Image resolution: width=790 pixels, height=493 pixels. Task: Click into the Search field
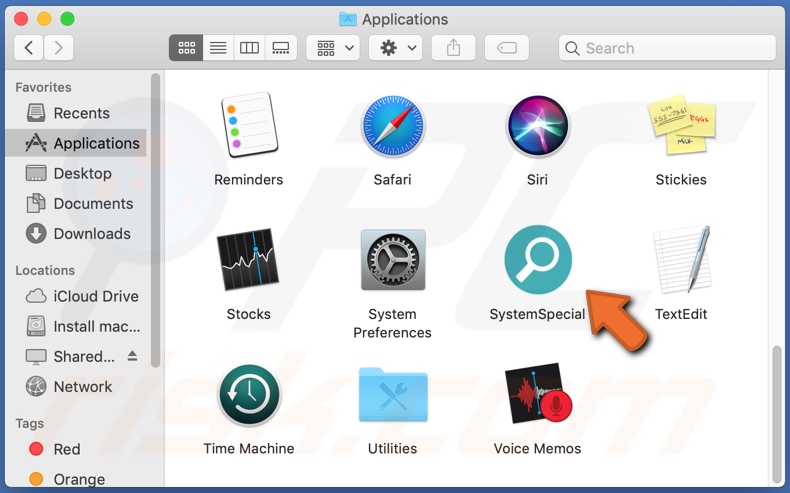(x=667, y=48)
